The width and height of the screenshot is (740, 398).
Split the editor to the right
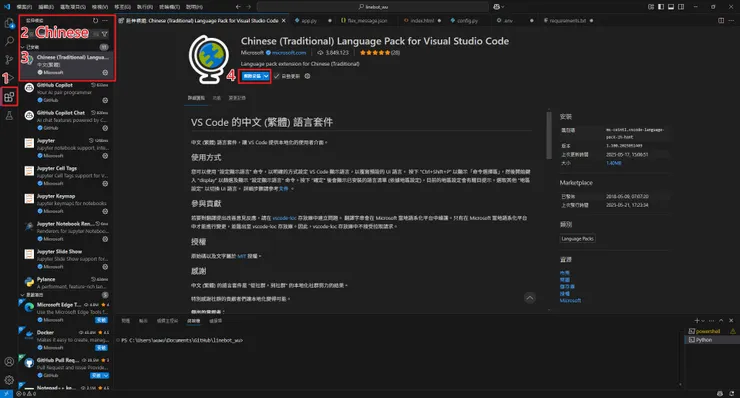click(x=721, y=21)
